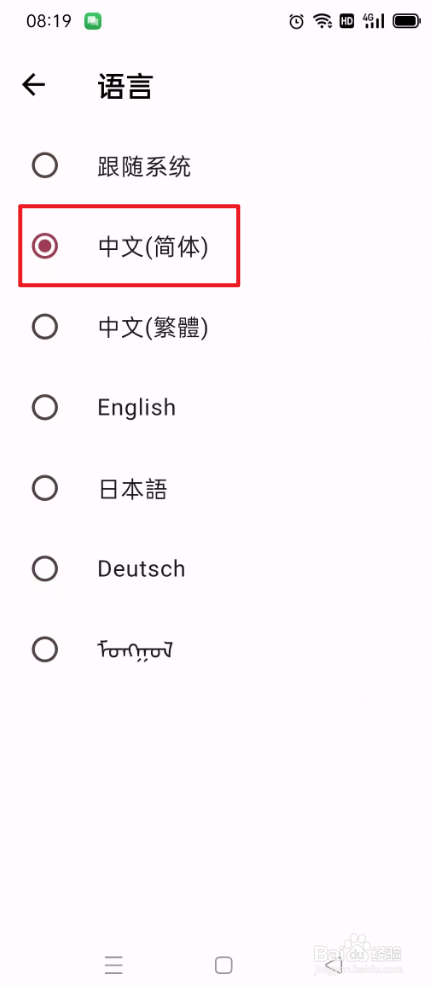Select the Mongolian script radio button
The image size is (431, 987).
click(x=45, y=649)
